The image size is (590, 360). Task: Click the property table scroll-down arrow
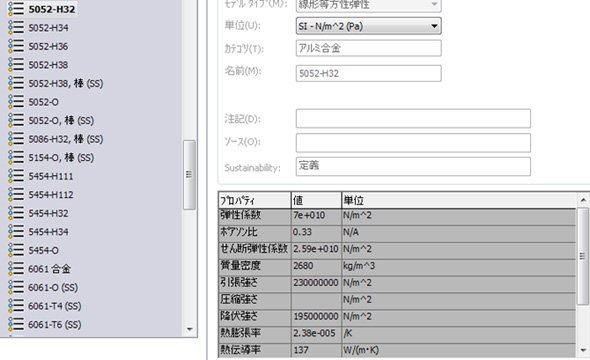[583, 350]
